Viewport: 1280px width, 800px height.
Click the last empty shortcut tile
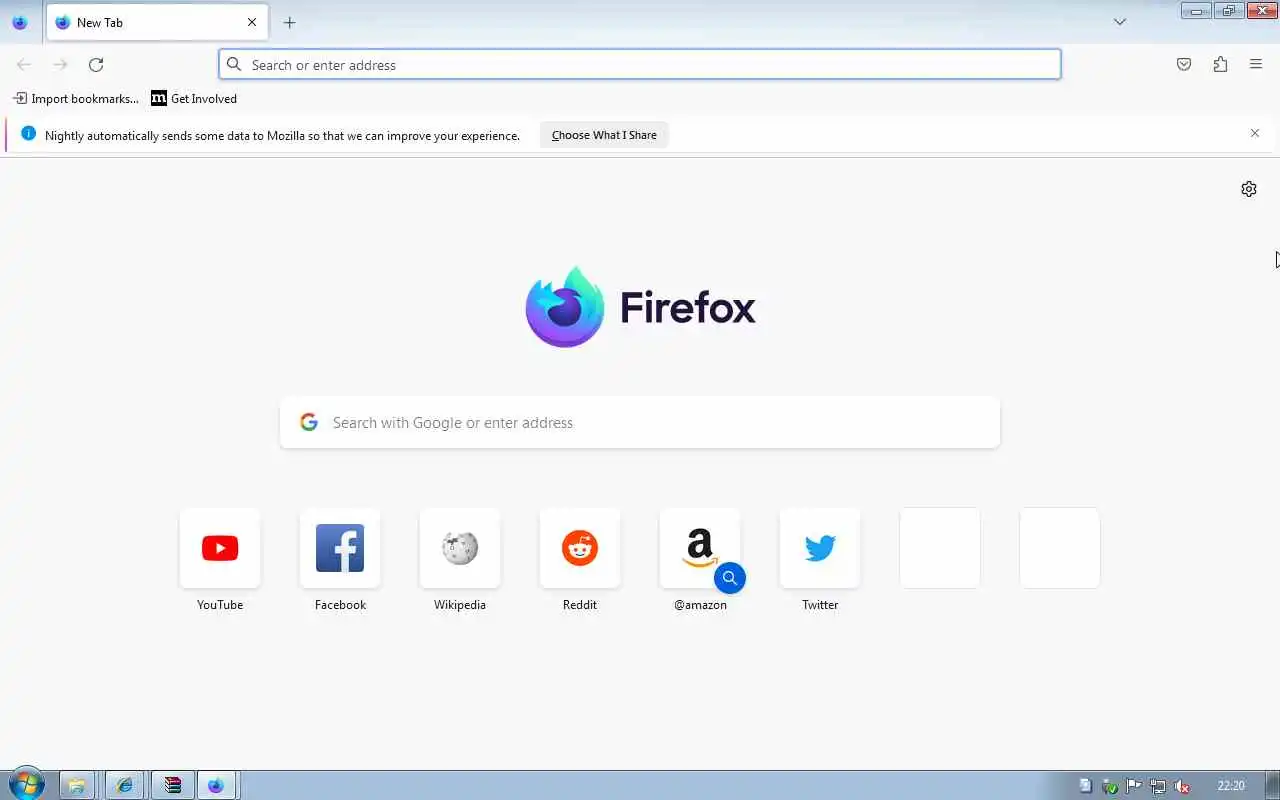[1060, 548]
